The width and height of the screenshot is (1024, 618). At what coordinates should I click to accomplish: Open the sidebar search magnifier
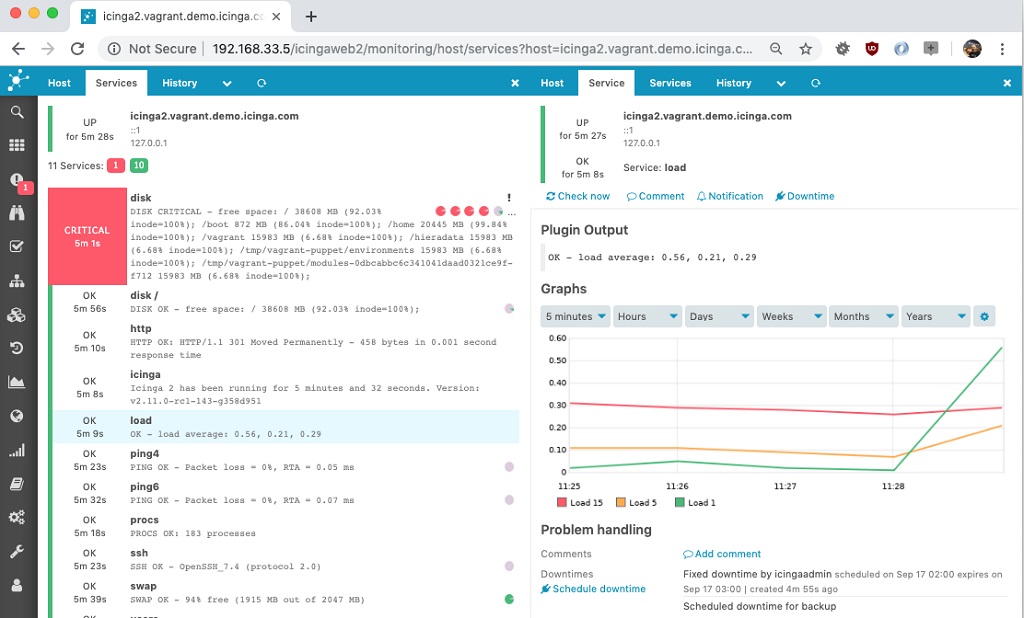[x=17, y=112]
